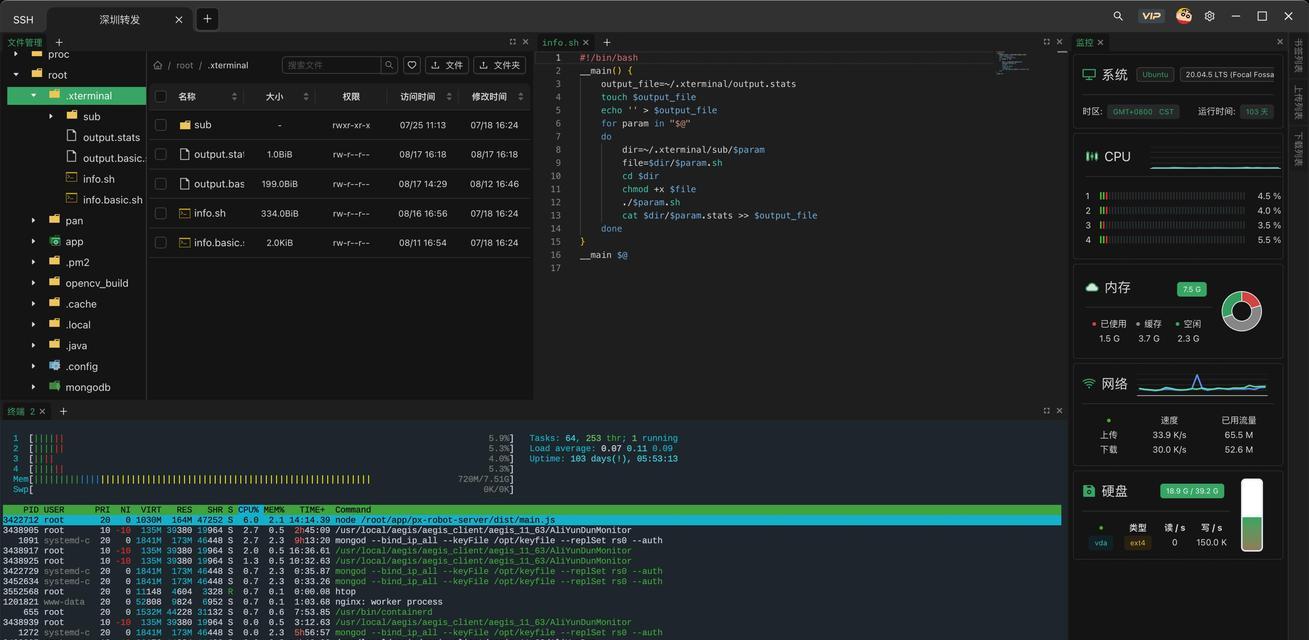Expand the pan folder in the tree
Image resolution: width=1309 pixels, height=640 pixels.
coord(33,220)
